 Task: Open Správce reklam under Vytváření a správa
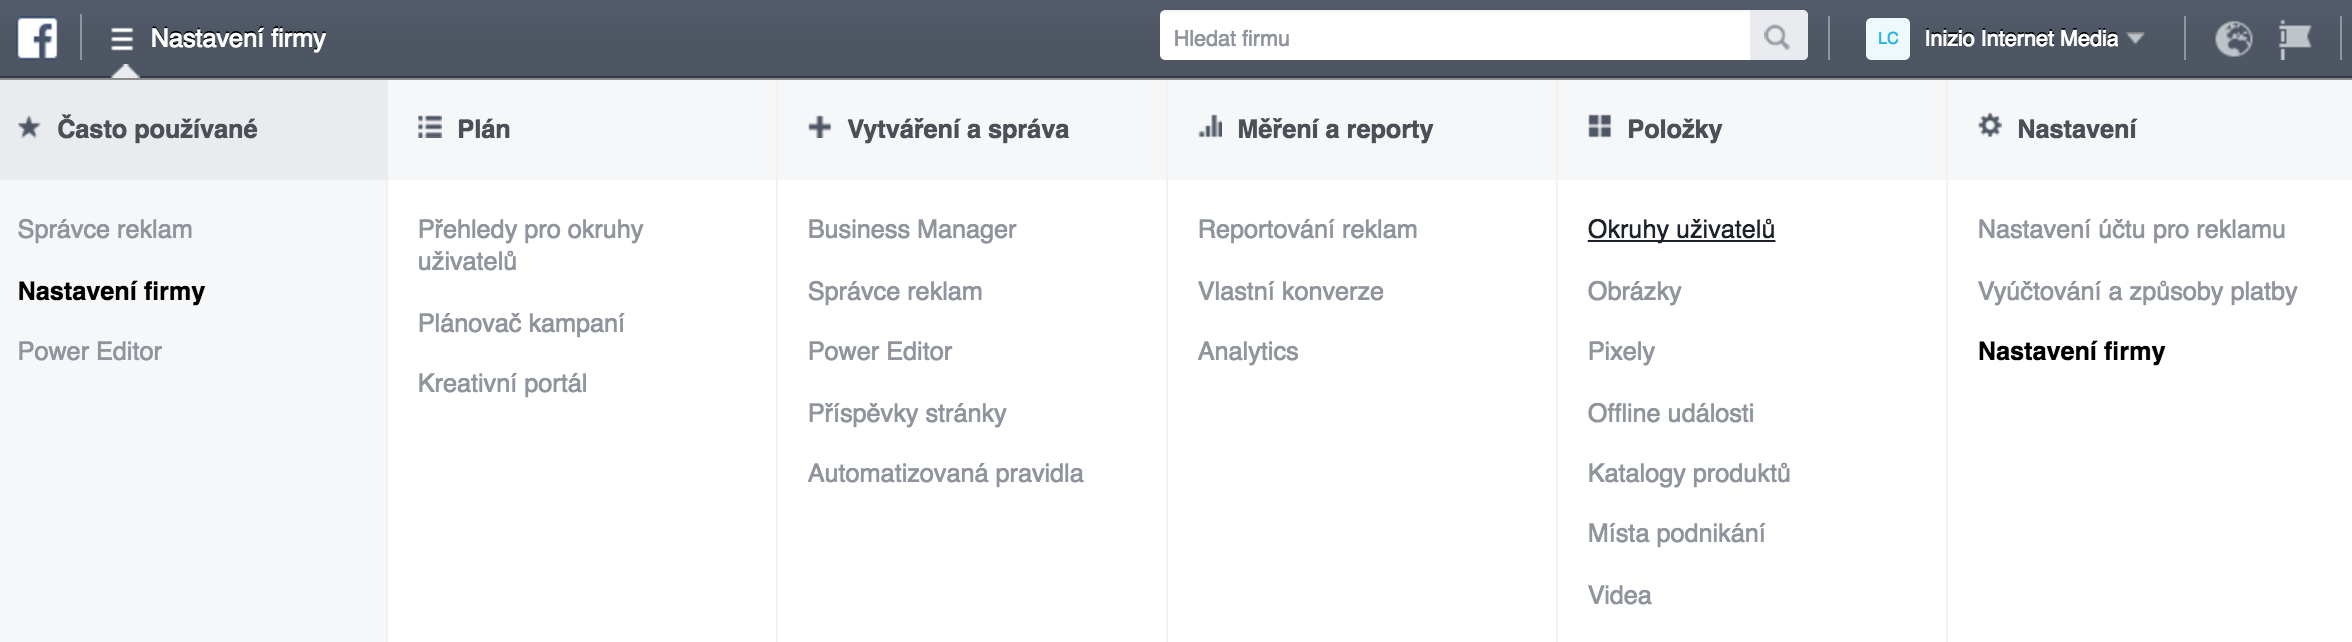coord(895,291)
